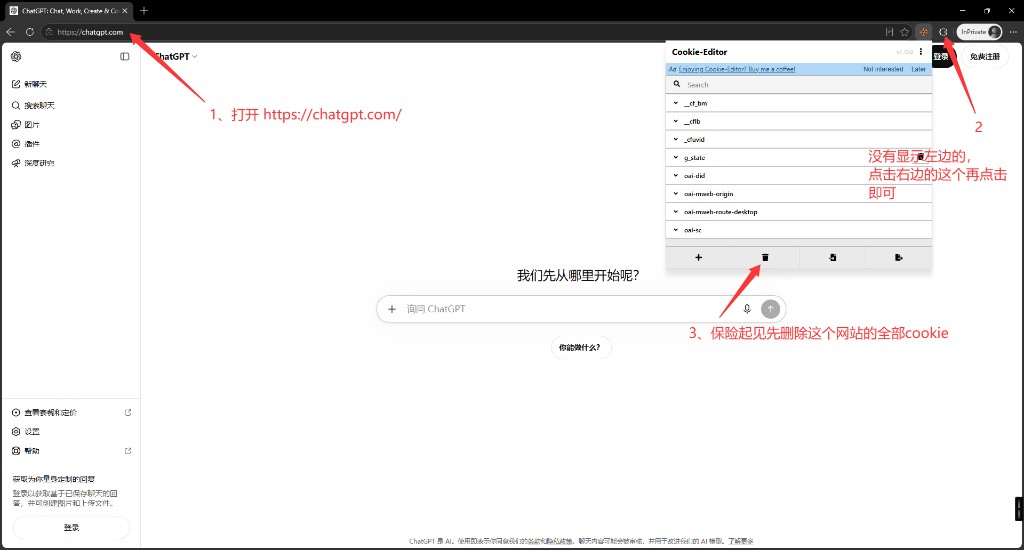Image resolution: width=1024 pixels, height=550 pixels.
Task: Collapse the sidebar with panel toggle icon
Action: coord(125,57)
